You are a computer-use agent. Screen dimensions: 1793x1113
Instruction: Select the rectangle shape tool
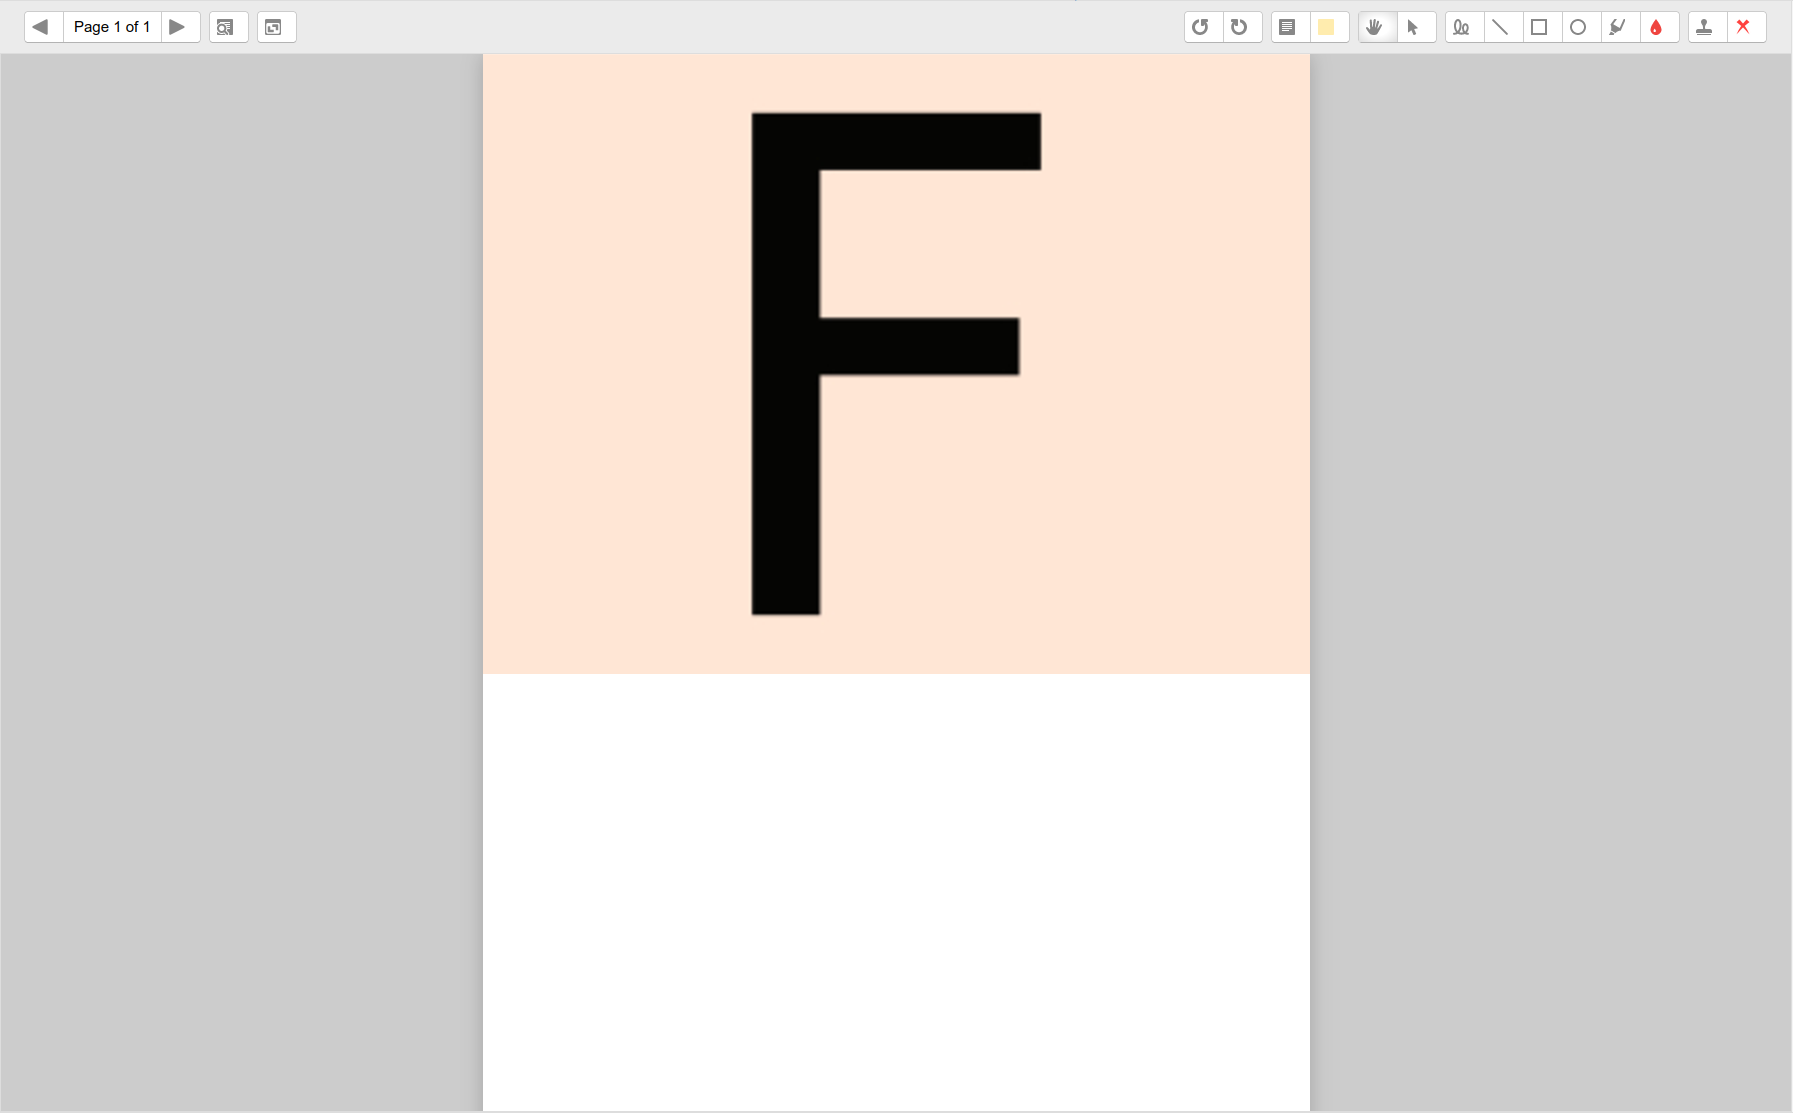coord(1542,27)
